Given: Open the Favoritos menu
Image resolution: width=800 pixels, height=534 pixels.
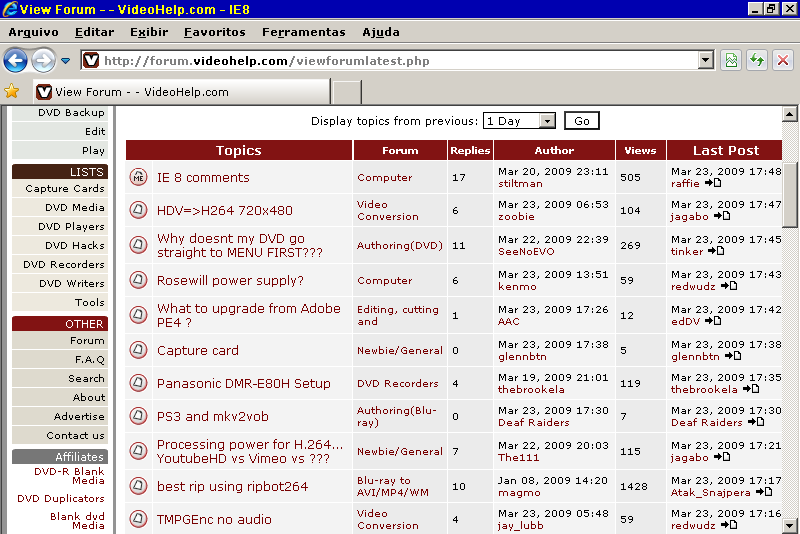Looking at the screenshot, I should (215, 32).
